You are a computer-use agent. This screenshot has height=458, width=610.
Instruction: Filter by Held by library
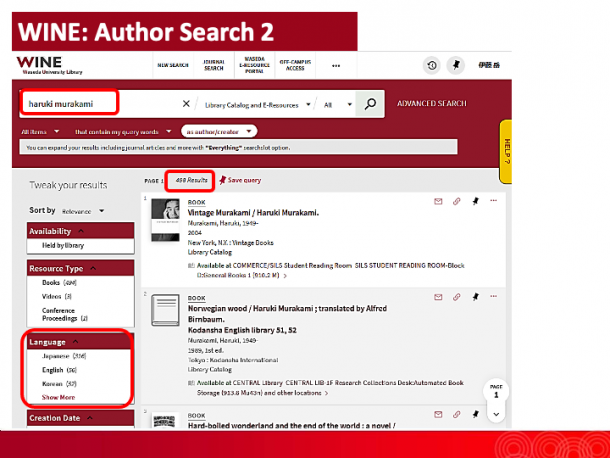pos(63,246)
